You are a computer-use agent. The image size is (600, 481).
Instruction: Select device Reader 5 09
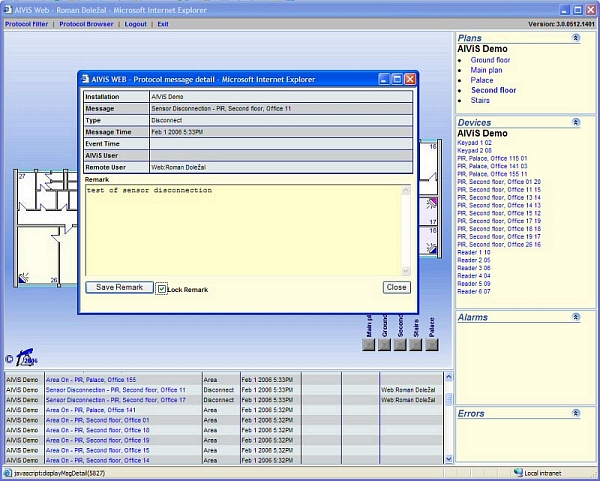[x=474, y=284]
